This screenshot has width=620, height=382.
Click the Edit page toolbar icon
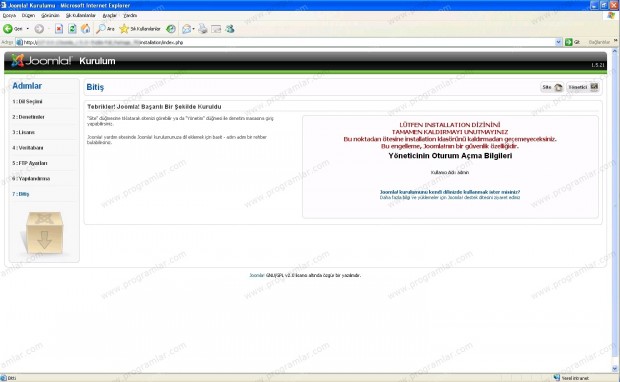(216, 29)
